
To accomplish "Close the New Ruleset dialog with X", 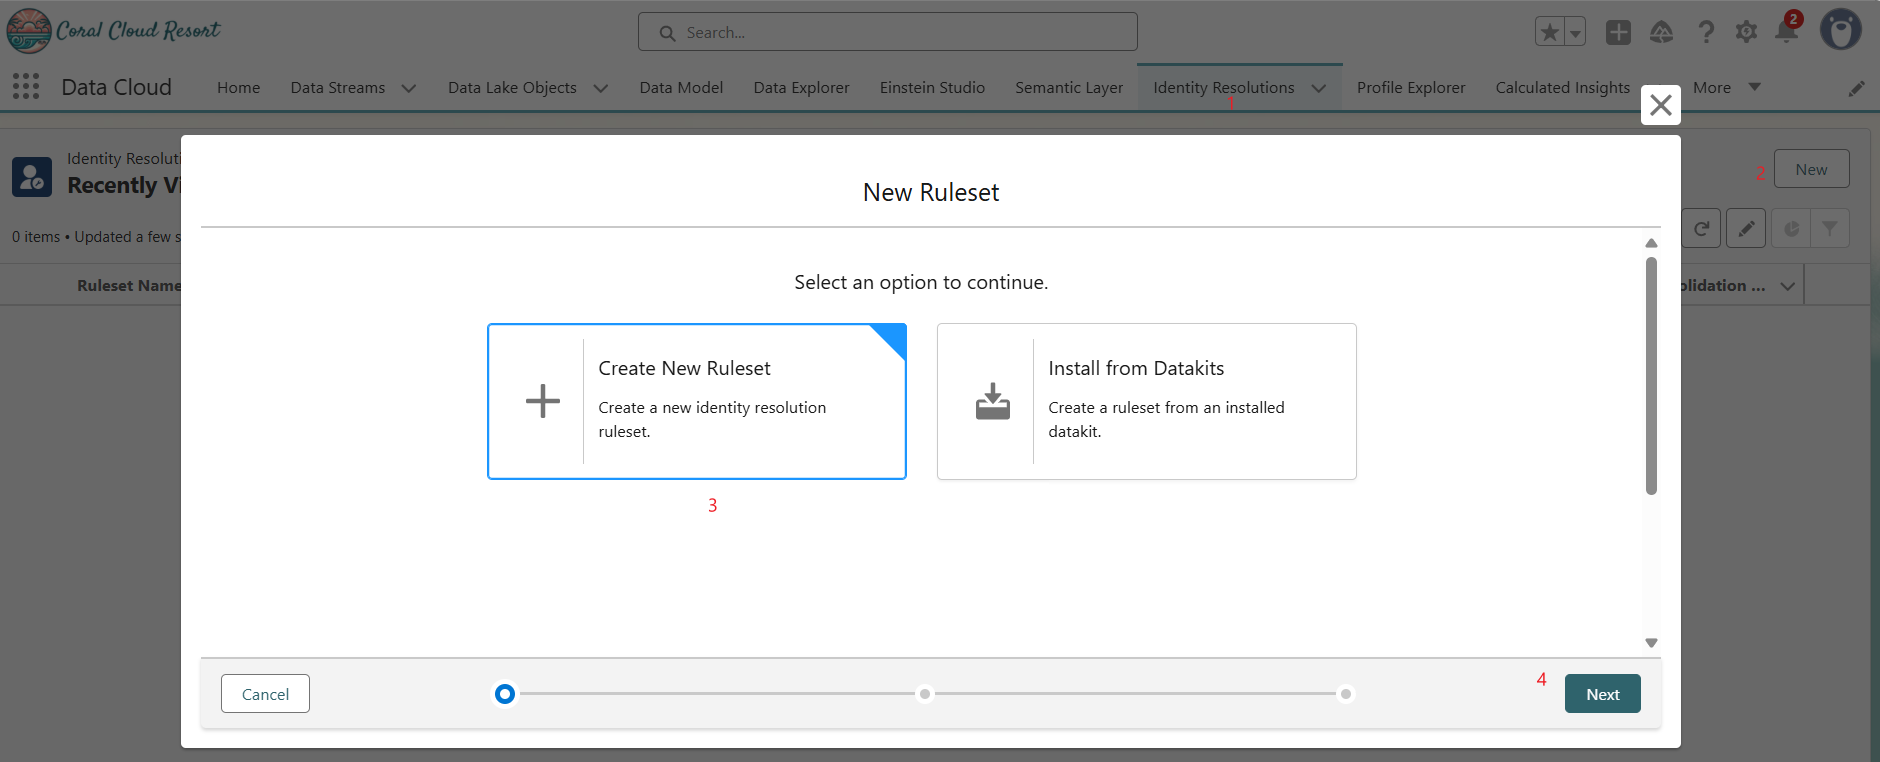I will (1661, 105).
